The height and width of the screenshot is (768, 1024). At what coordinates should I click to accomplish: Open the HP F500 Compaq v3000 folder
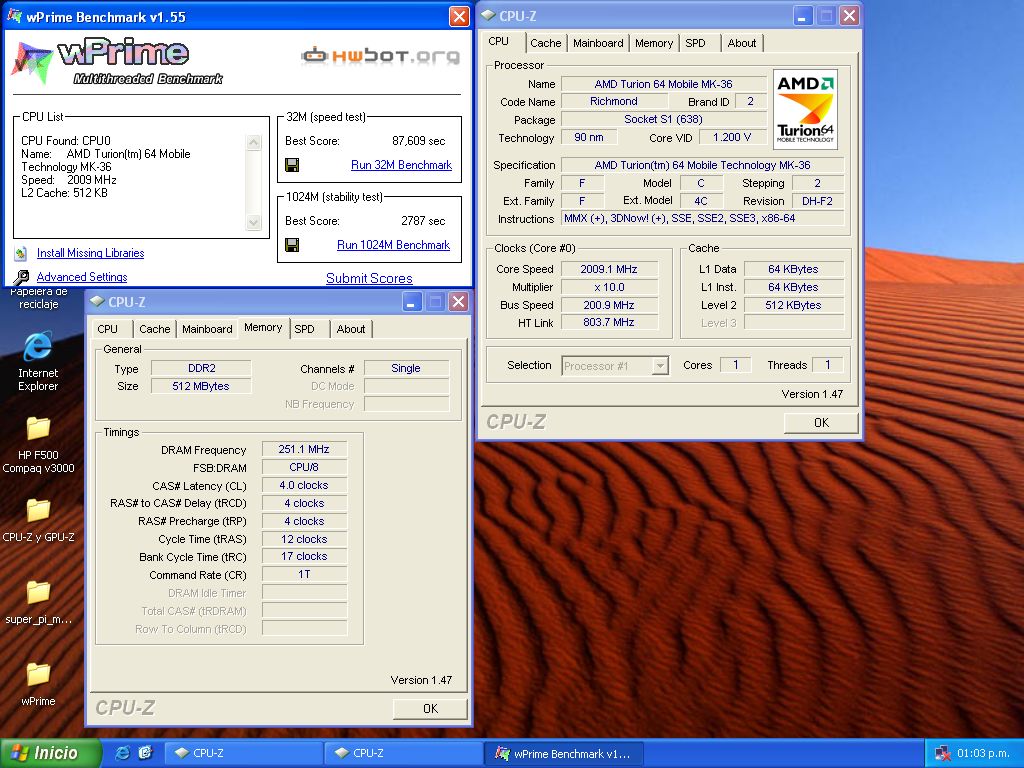(x=38, y=444)
